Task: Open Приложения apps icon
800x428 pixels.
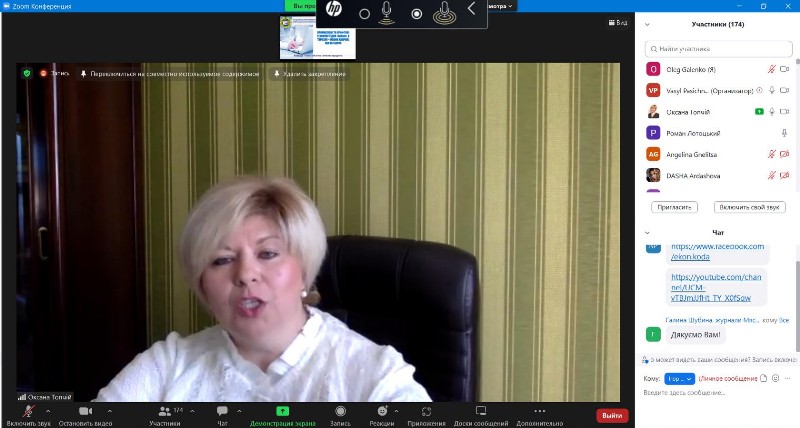Action: [x=427, y=411]
